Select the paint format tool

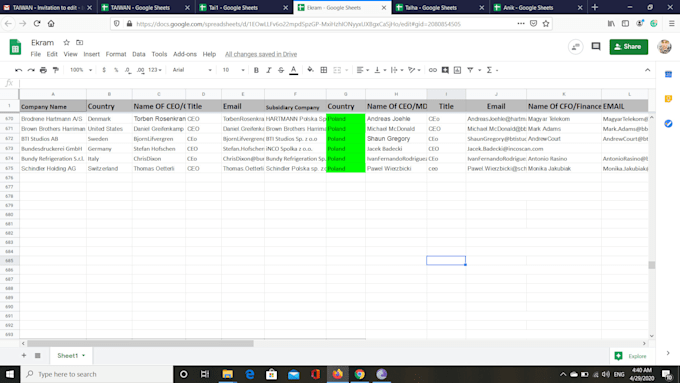point(56,70)
